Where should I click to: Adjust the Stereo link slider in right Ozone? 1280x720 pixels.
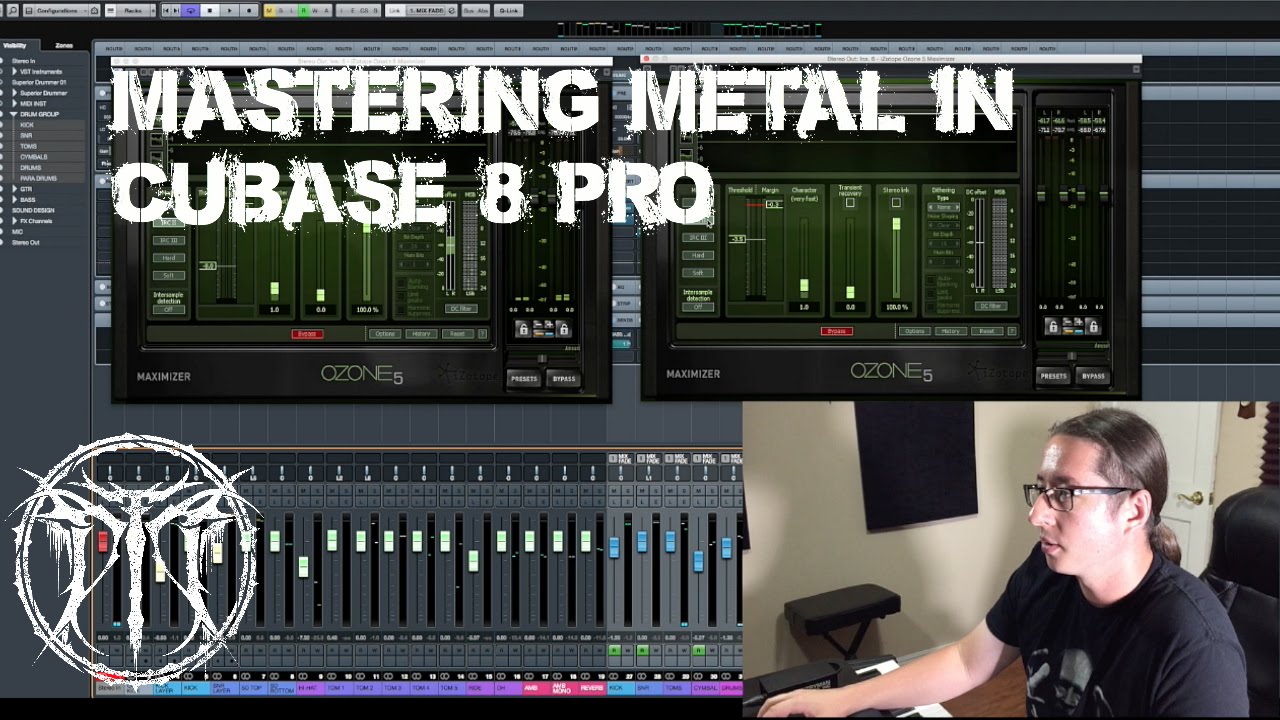click(x=896, y=224)
